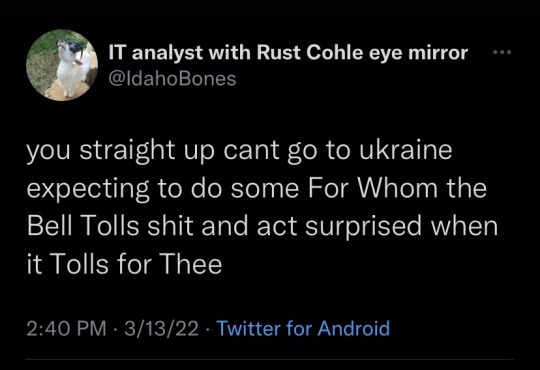The width and height of the screenshot is (540, 370).
Task: Select the 2:40 PM timestamp
Action: 66,328
